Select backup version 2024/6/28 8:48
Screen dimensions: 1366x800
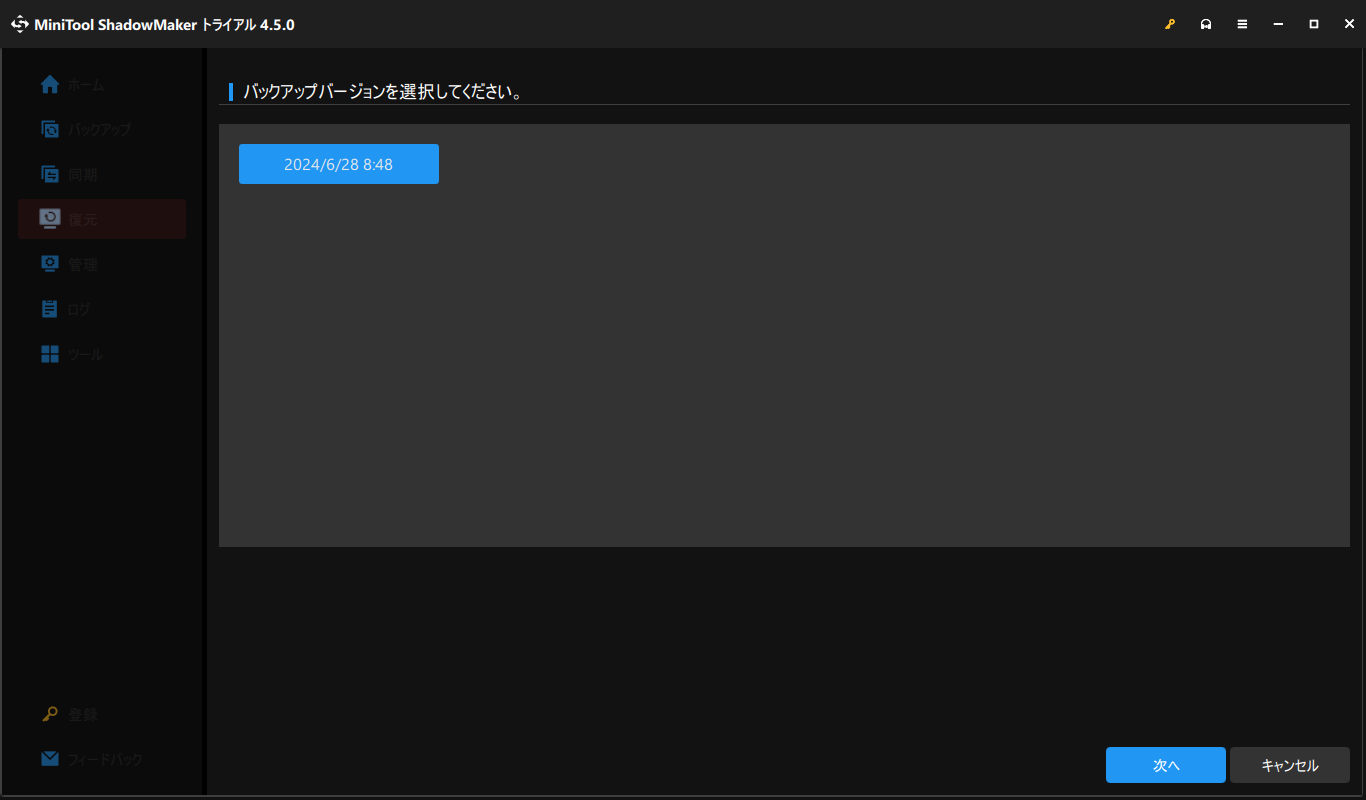339,164
